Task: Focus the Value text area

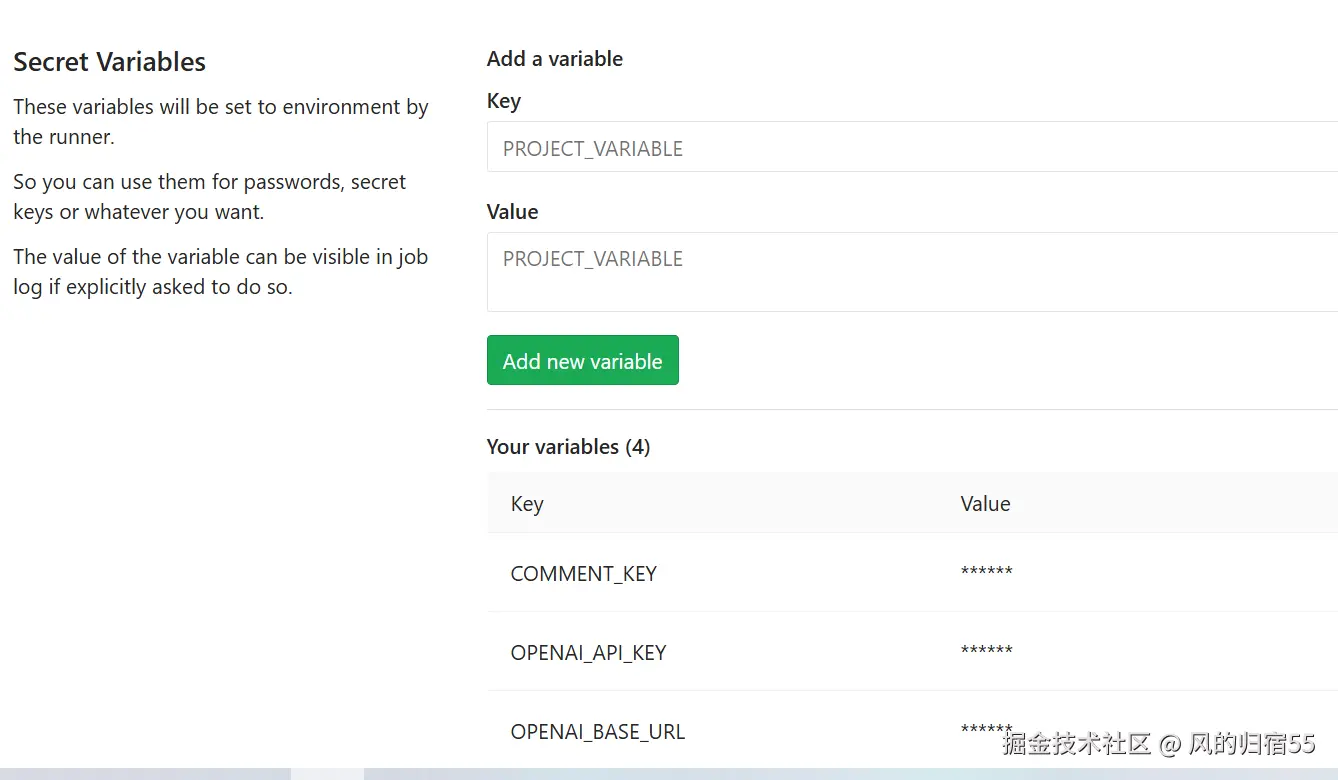Action: [x=910, y=272]
